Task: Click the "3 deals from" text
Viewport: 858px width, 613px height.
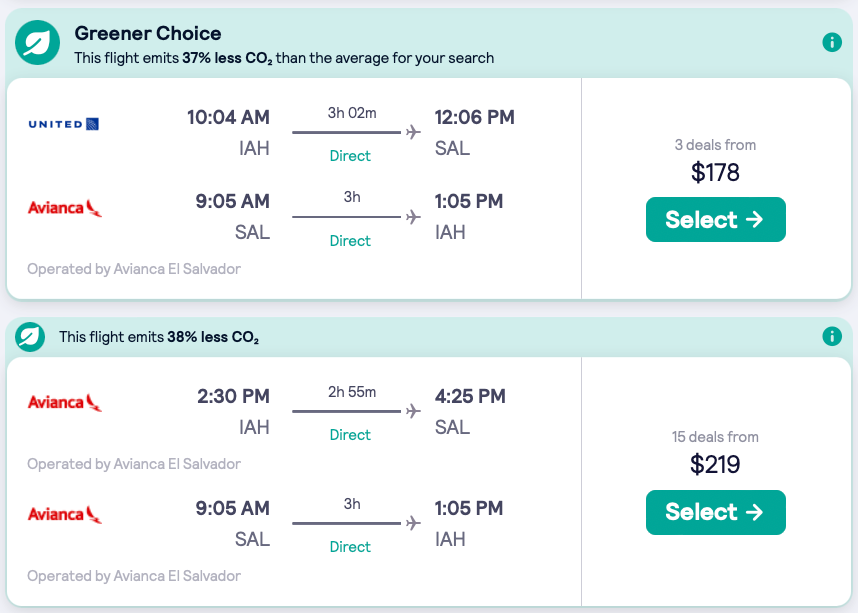Action: [715, 145]
